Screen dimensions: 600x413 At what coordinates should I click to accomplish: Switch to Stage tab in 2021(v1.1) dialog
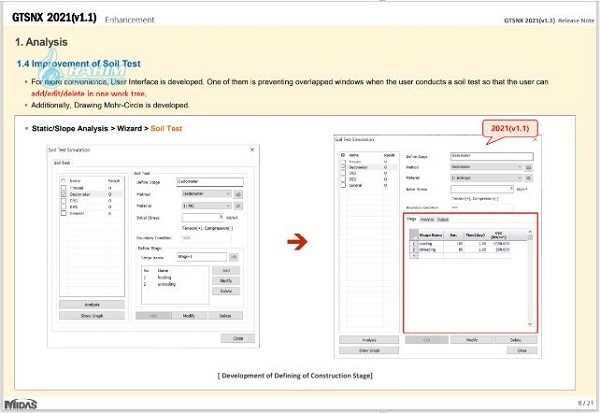tap(411, 219)
